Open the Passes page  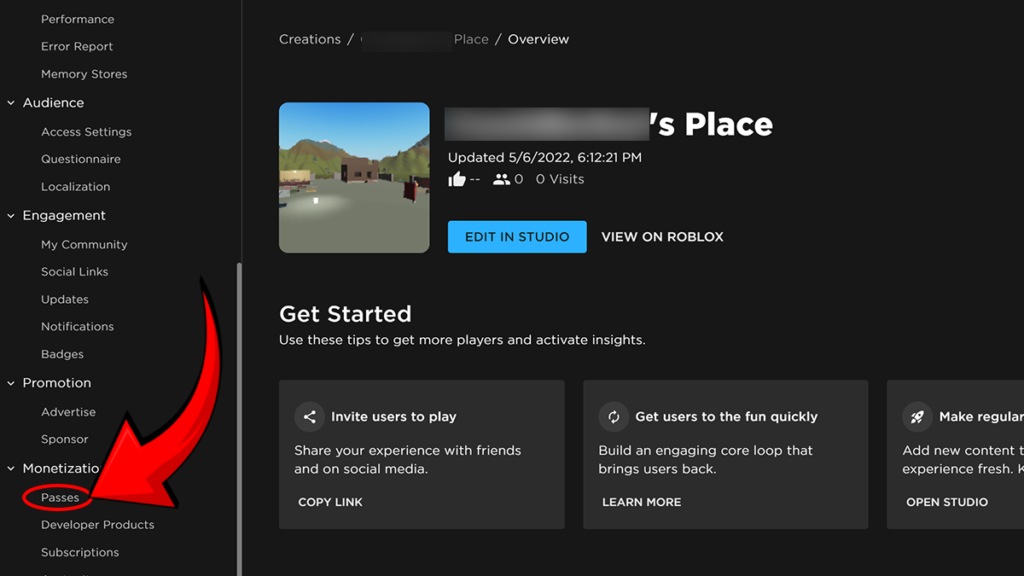tap(60, 497)
